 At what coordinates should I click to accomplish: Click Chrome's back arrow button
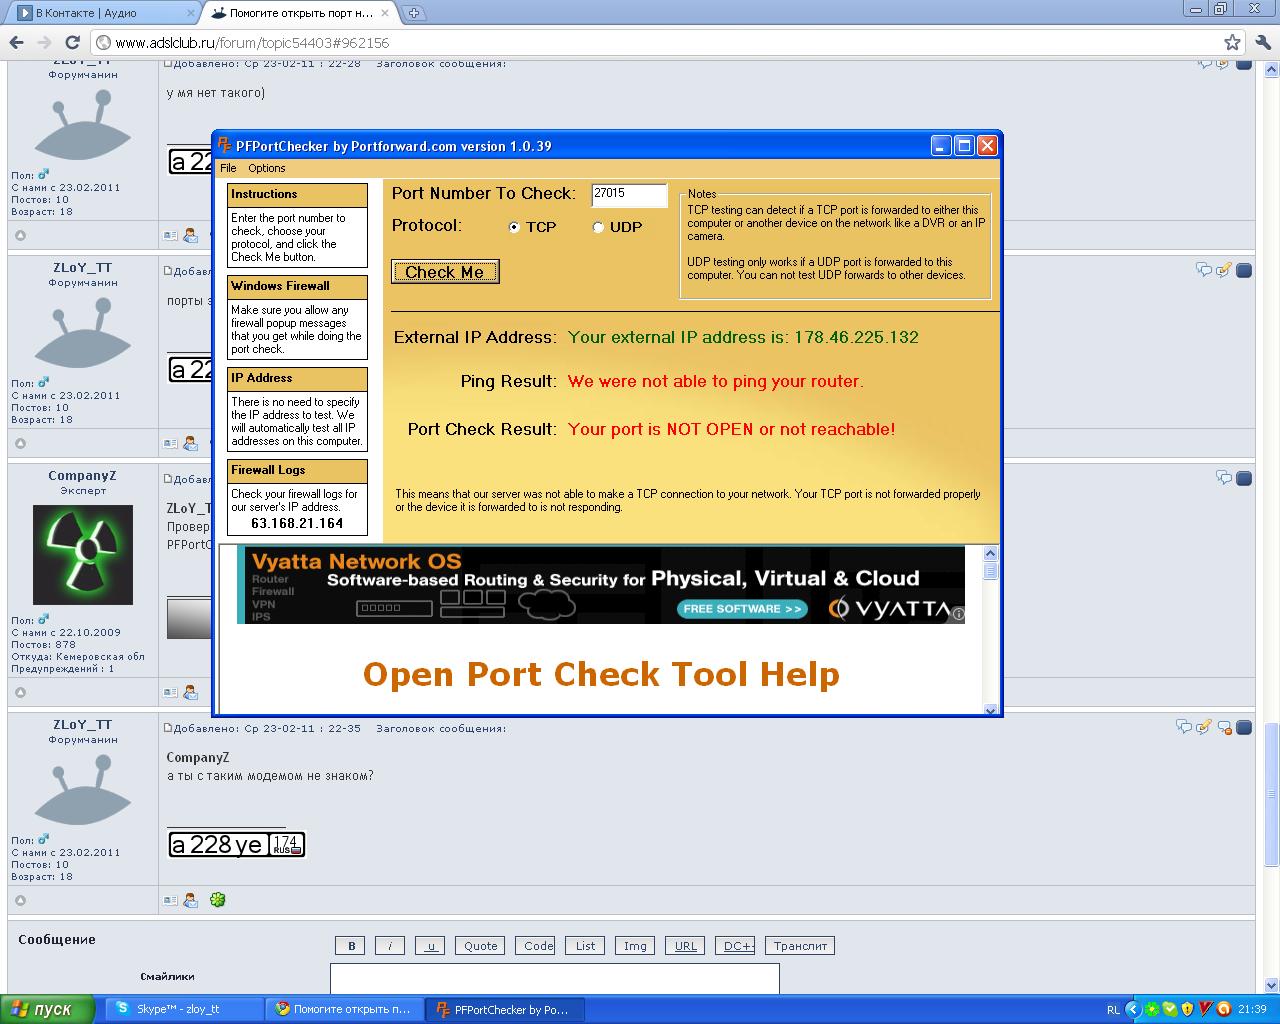tap(15, 42)
